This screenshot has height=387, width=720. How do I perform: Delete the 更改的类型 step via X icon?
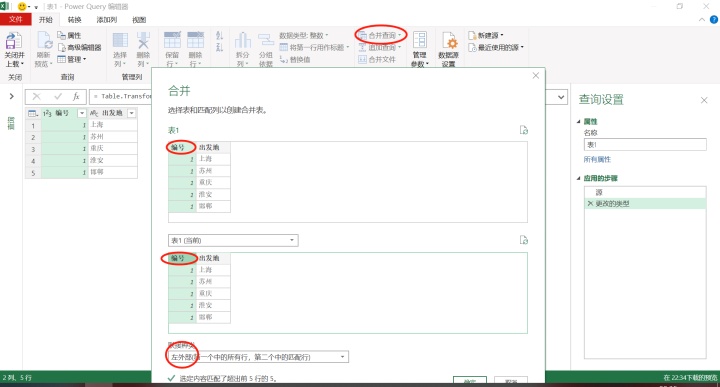[x=590, y=203]
